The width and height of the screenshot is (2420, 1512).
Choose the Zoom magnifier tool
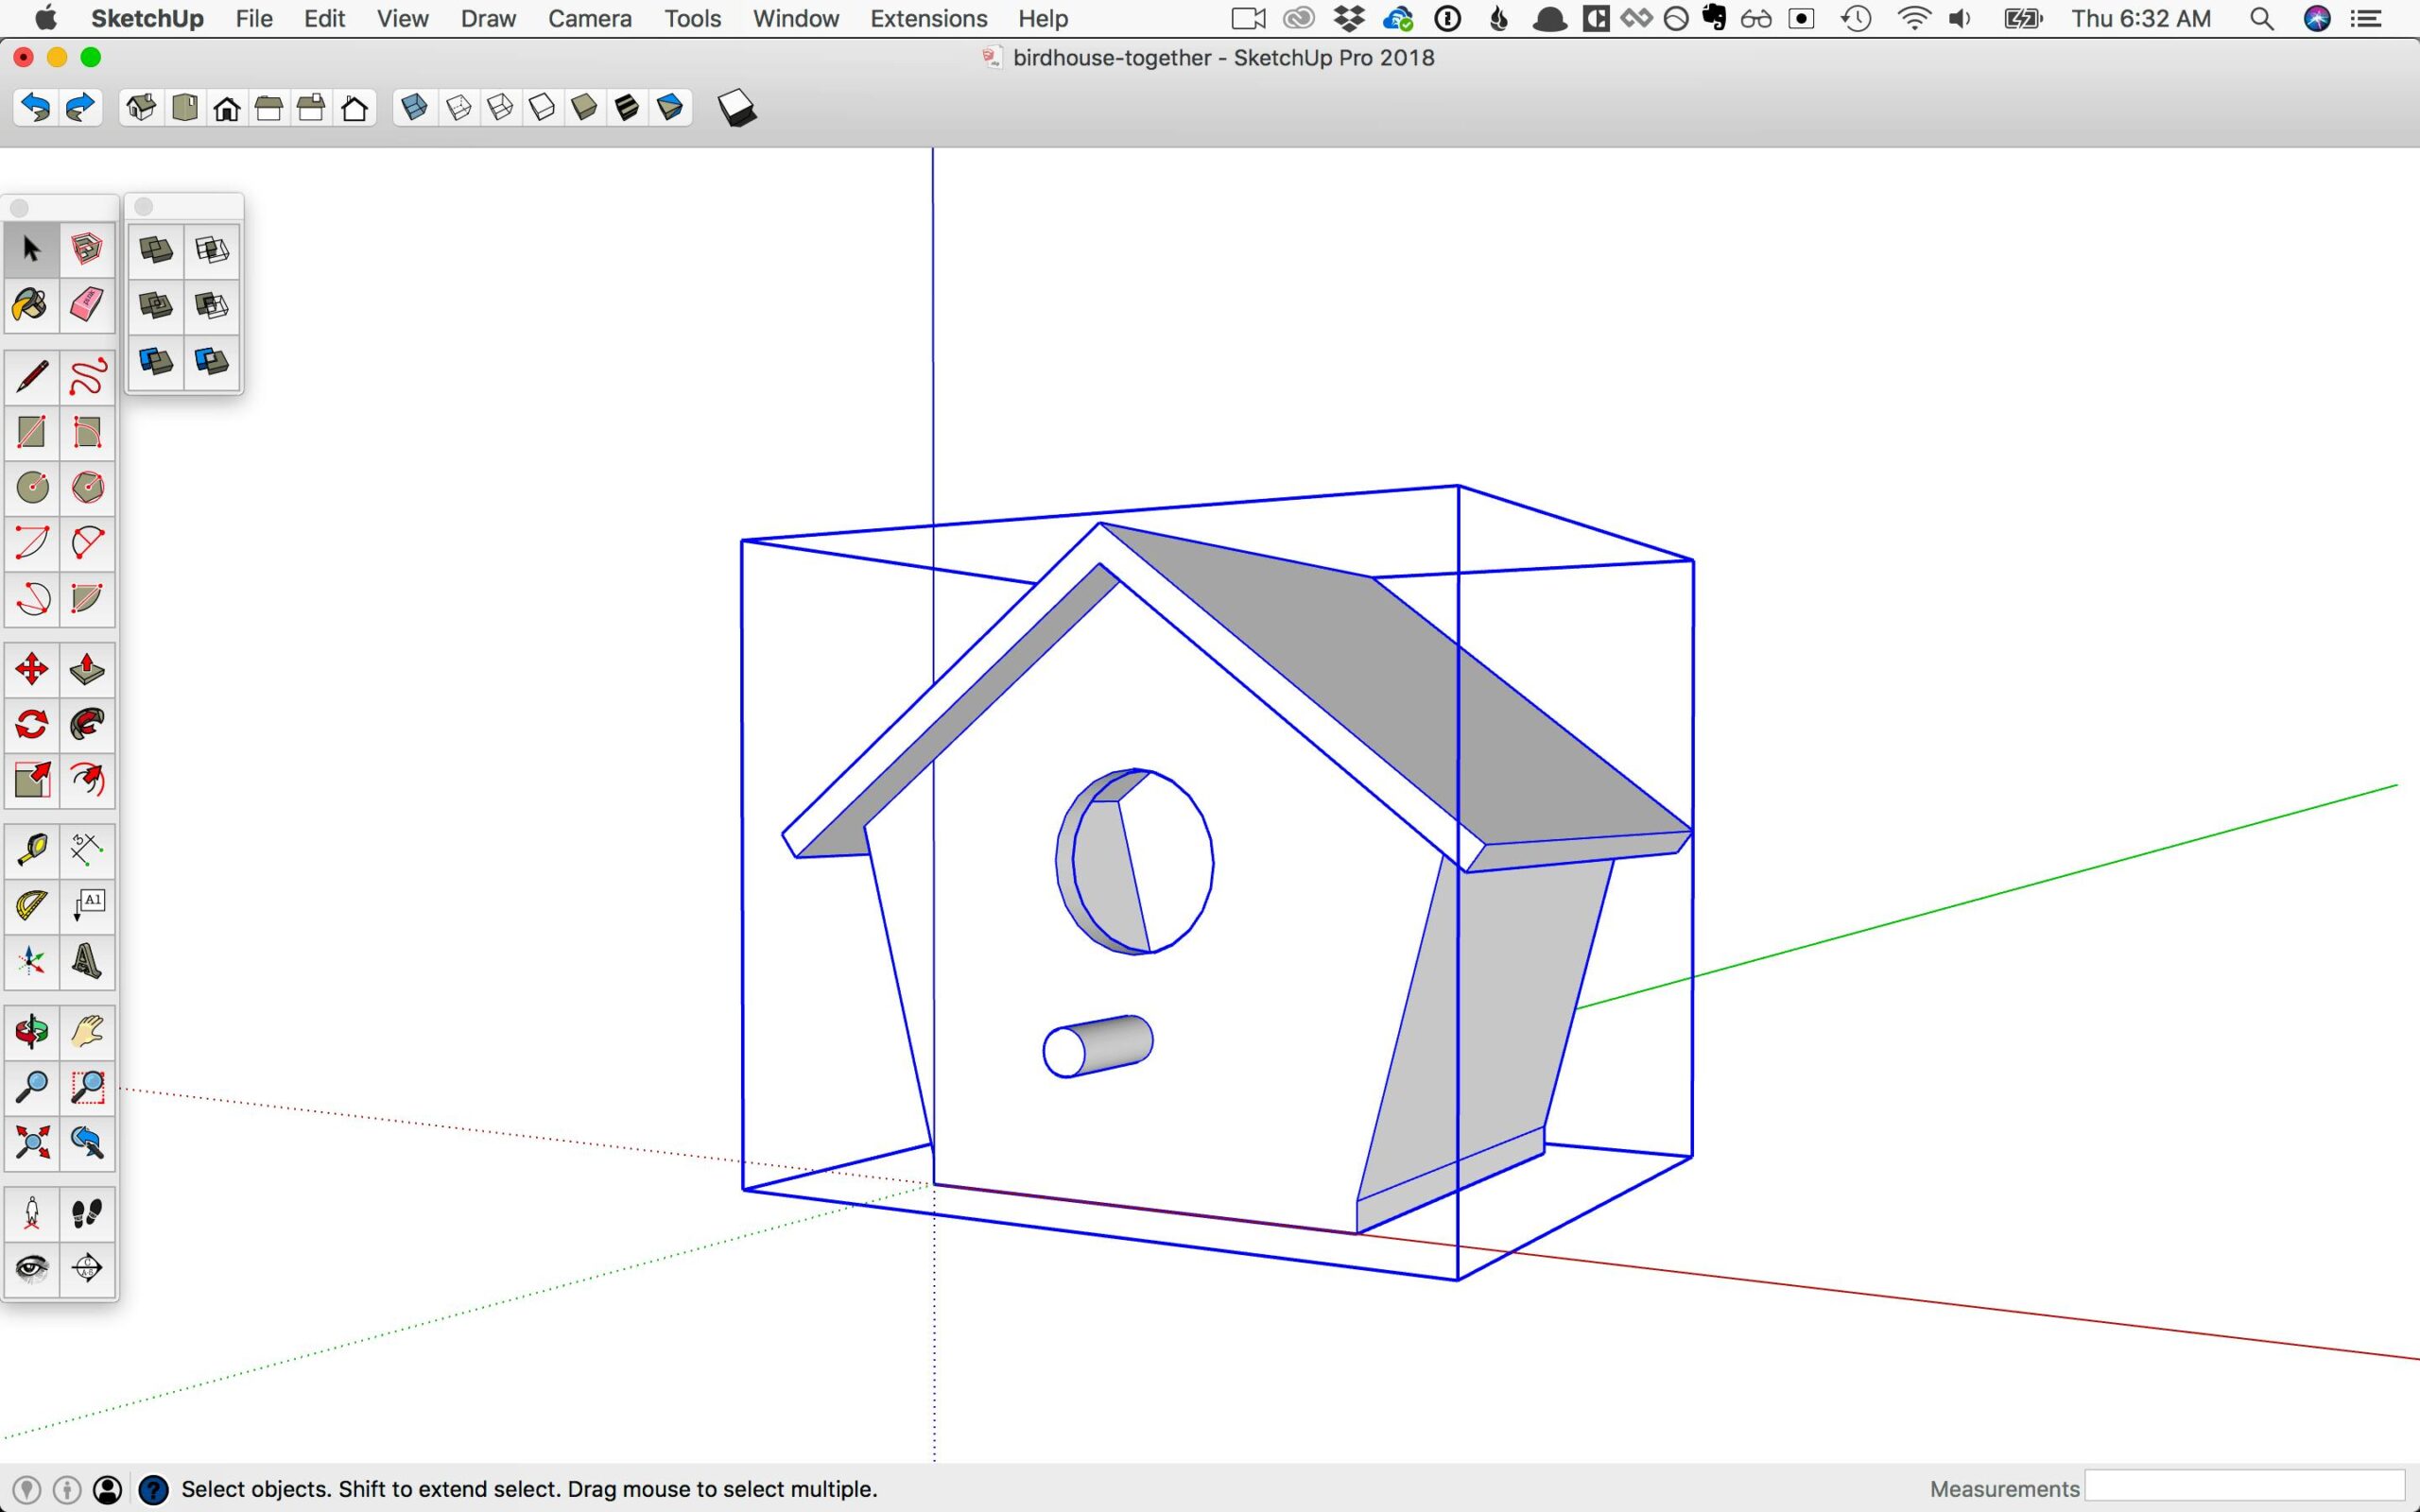coord(31,1086)
